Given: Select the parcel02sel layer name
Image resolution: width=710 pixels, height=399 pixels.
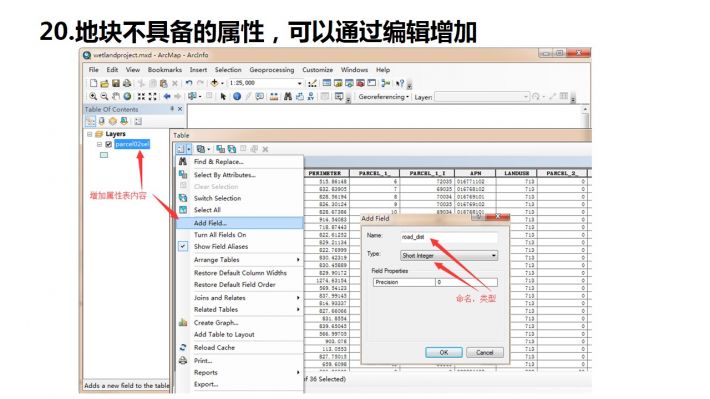Looking at the screenshot, I should pos(132,144).
